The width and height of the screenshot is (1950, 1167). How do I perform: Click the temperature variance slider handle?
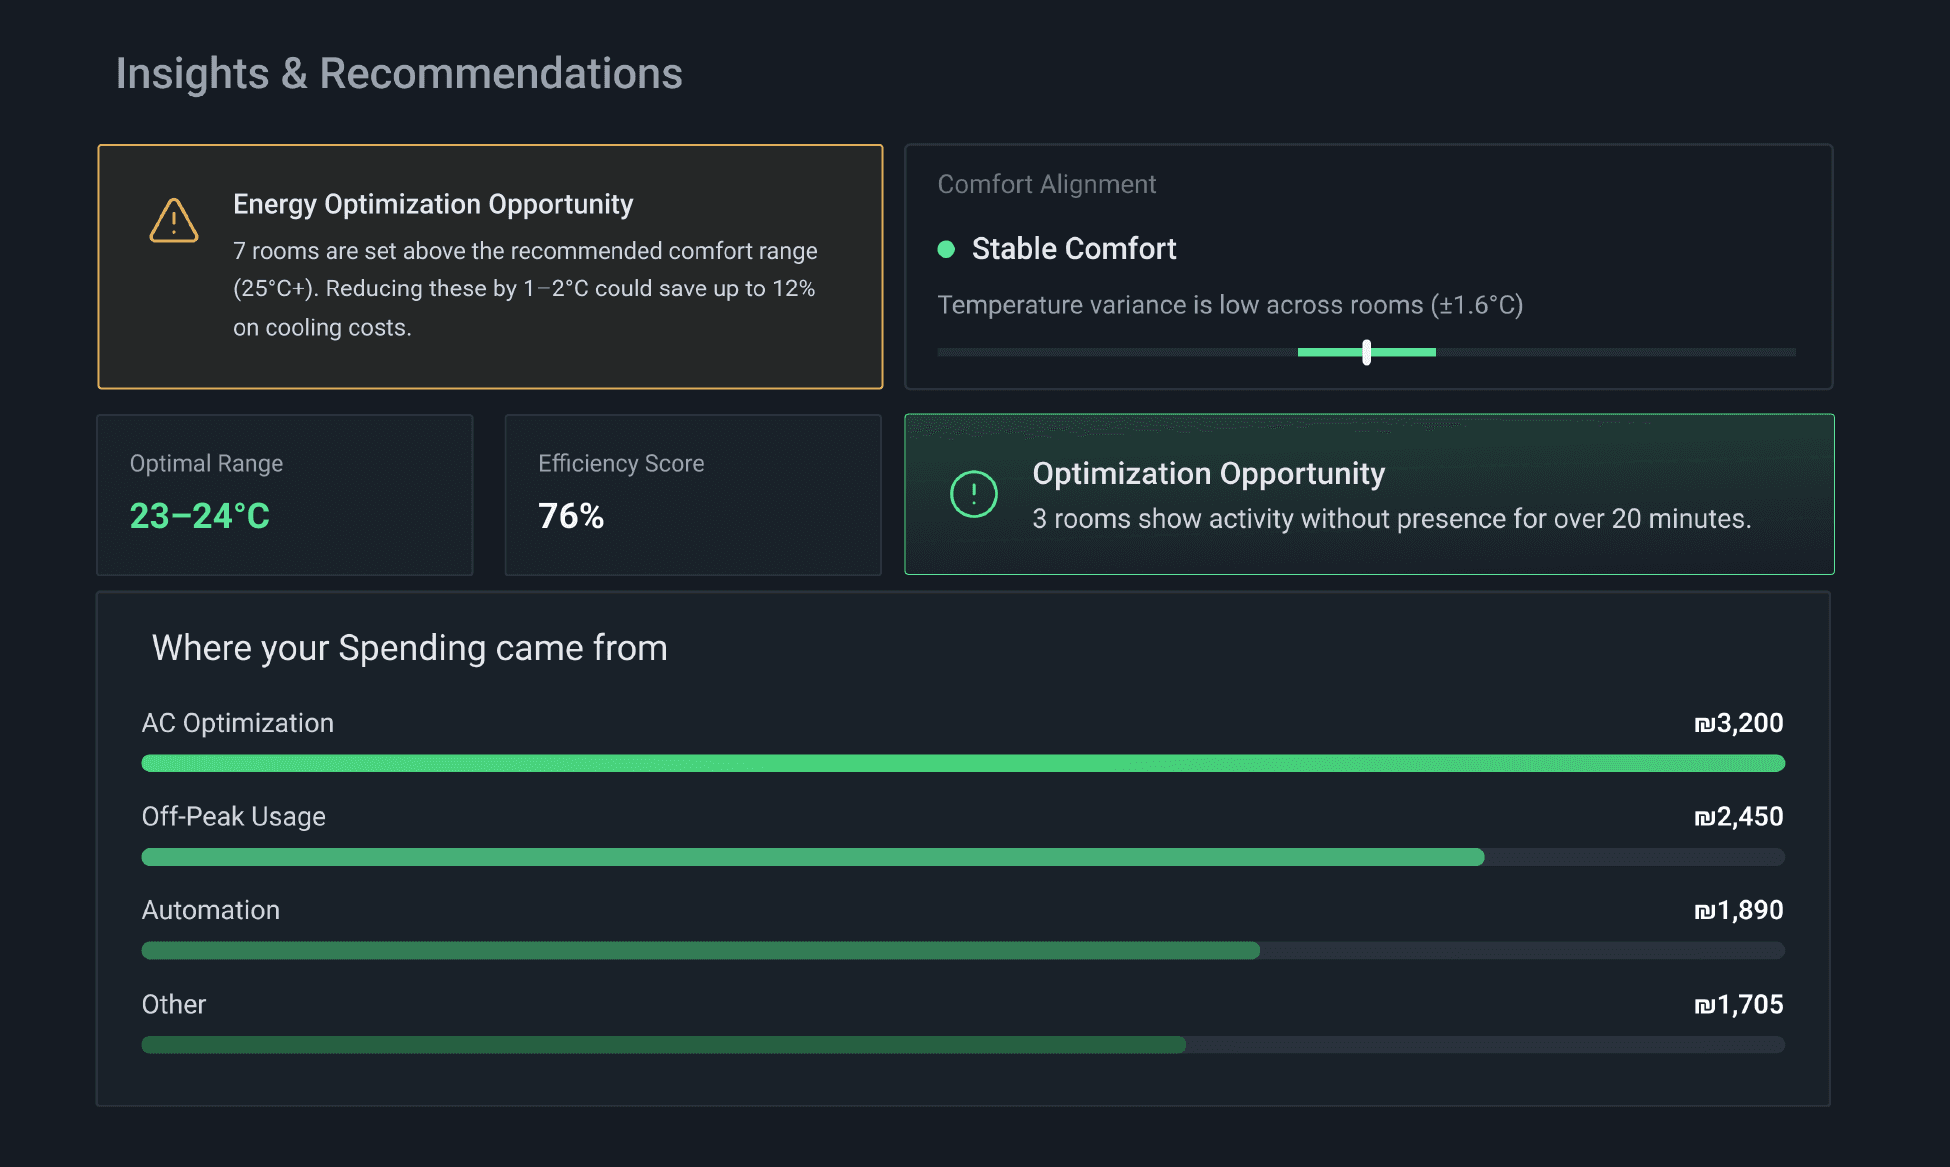coord(1366,352)
